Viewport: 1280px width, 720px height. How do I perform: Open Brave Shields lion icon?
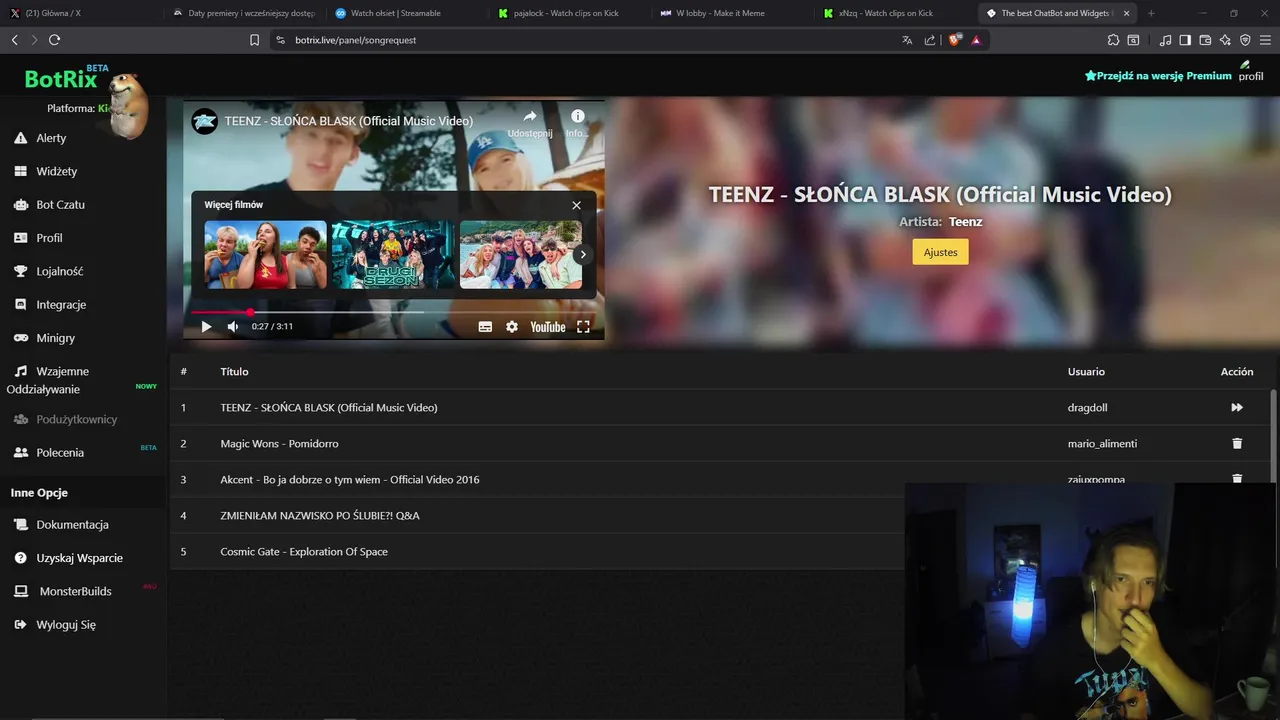[954, 40]
